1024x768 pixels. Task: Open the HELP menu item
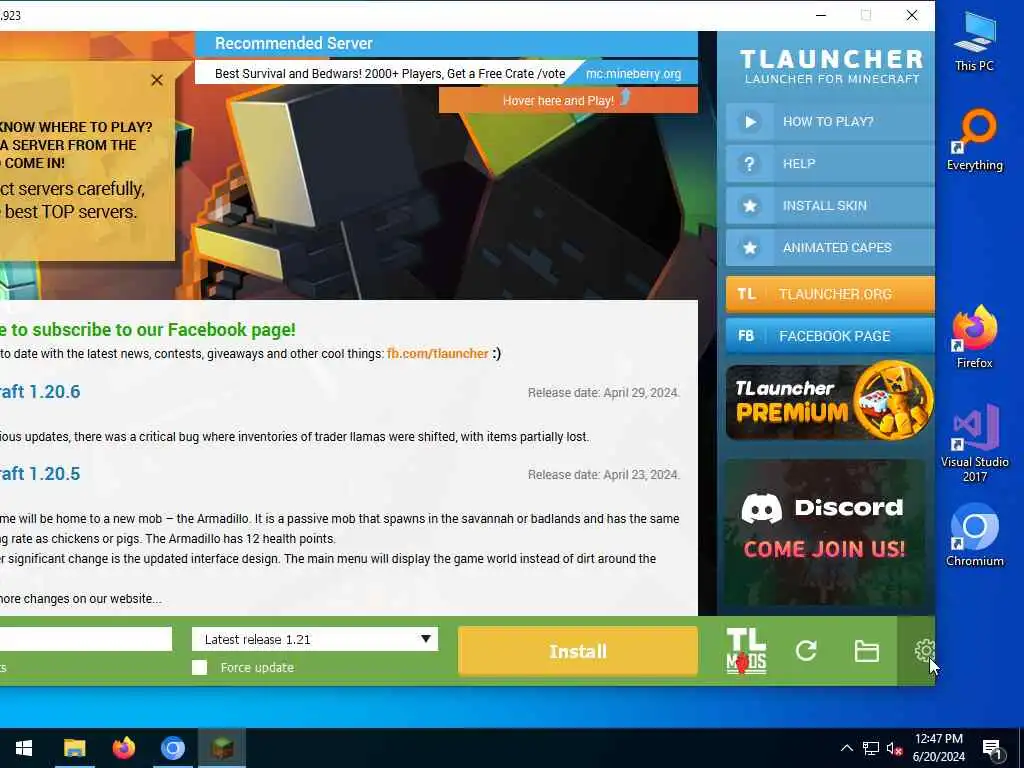click(x=830, y=163)
